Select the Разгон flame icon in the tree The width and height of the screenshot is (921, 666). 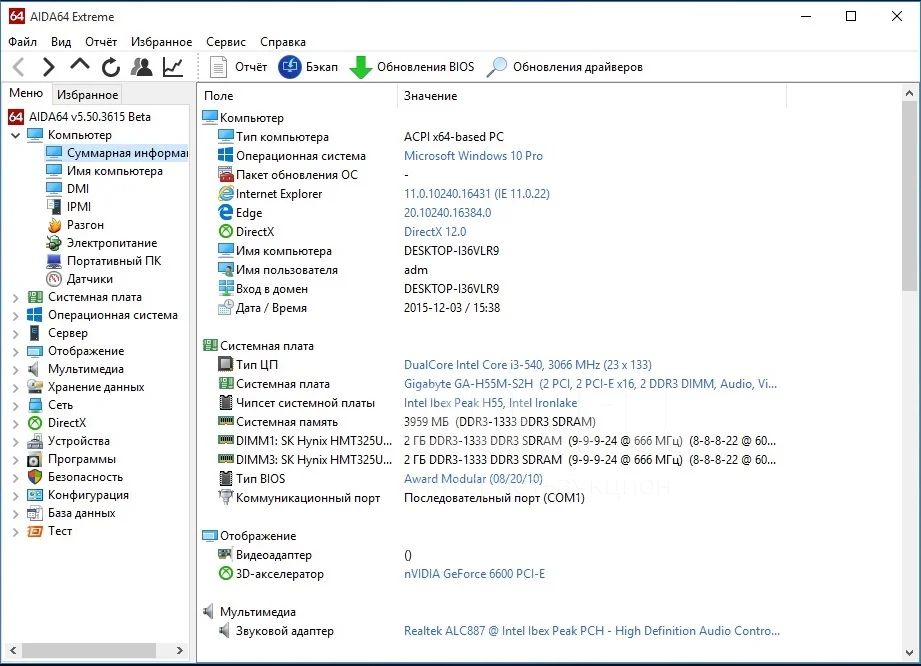point(55,225)
